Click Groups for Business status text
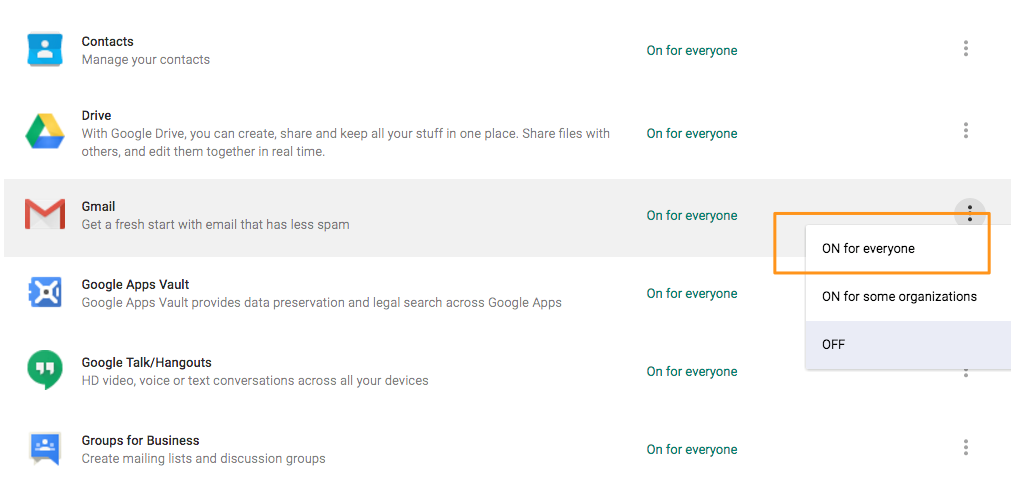 pyautogui.click(x=692, y=449)
